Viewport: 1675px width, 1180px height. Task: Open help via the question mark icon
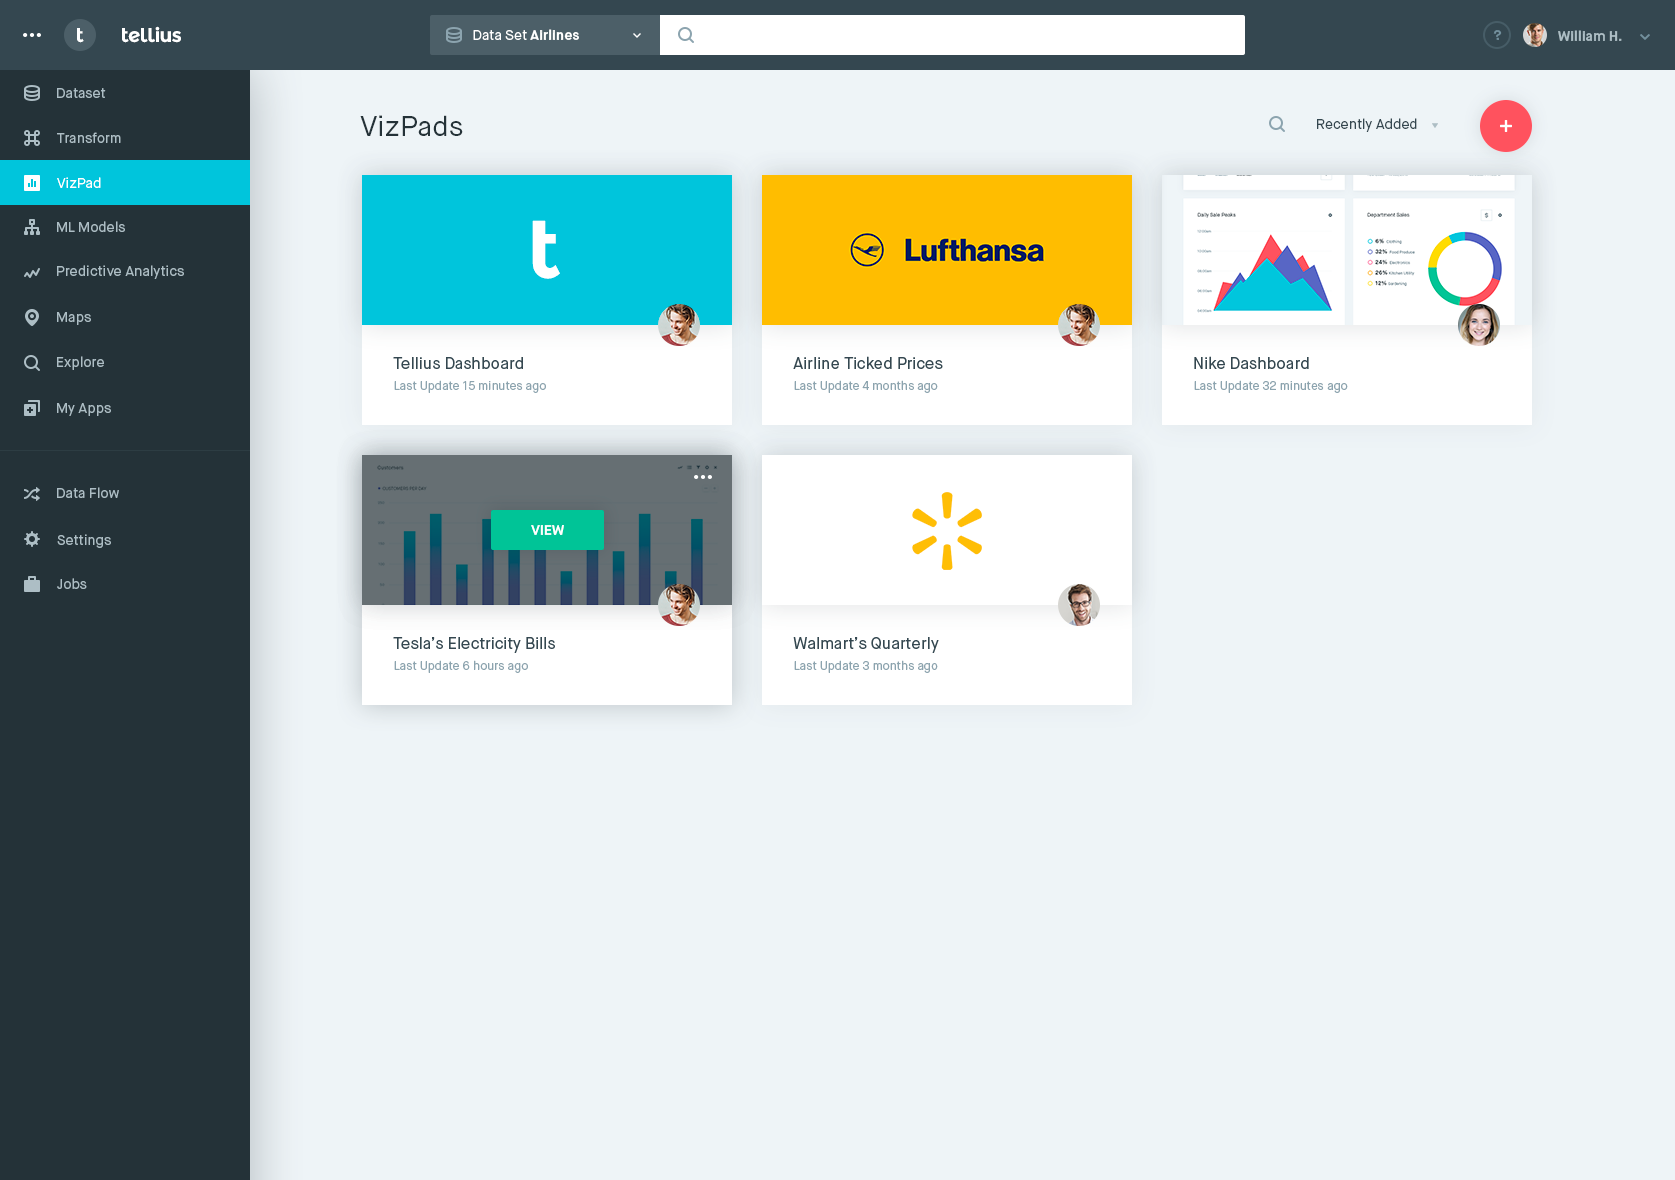pyautogui.click(x=1497, y=35)
